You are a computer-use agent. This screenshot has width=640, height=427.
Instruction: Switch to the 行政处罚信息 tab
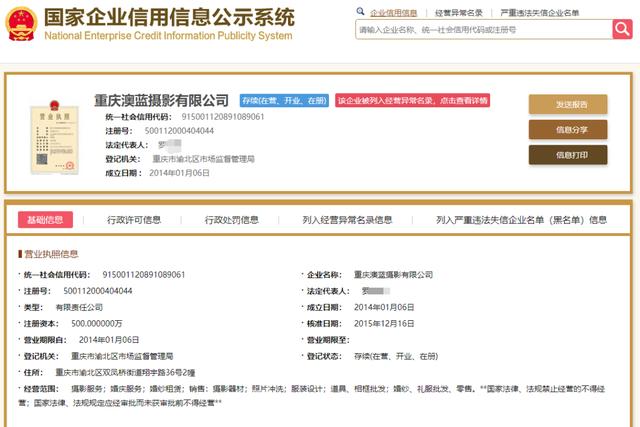tap(231, 220)
